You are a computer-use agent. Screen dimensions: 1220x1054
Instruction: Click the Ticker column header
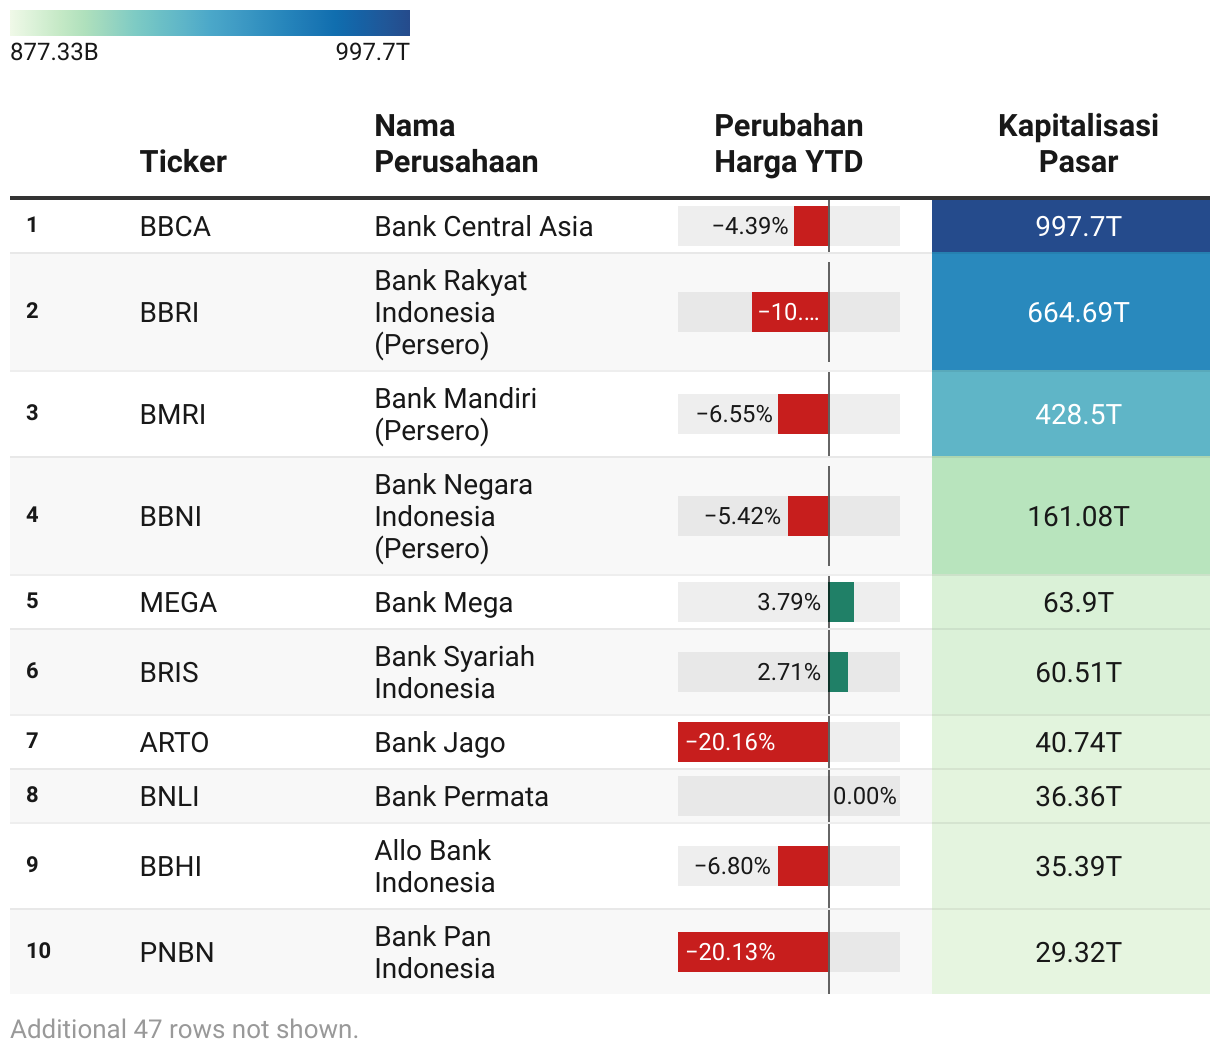pyautogui.click(x=183, y=161)
